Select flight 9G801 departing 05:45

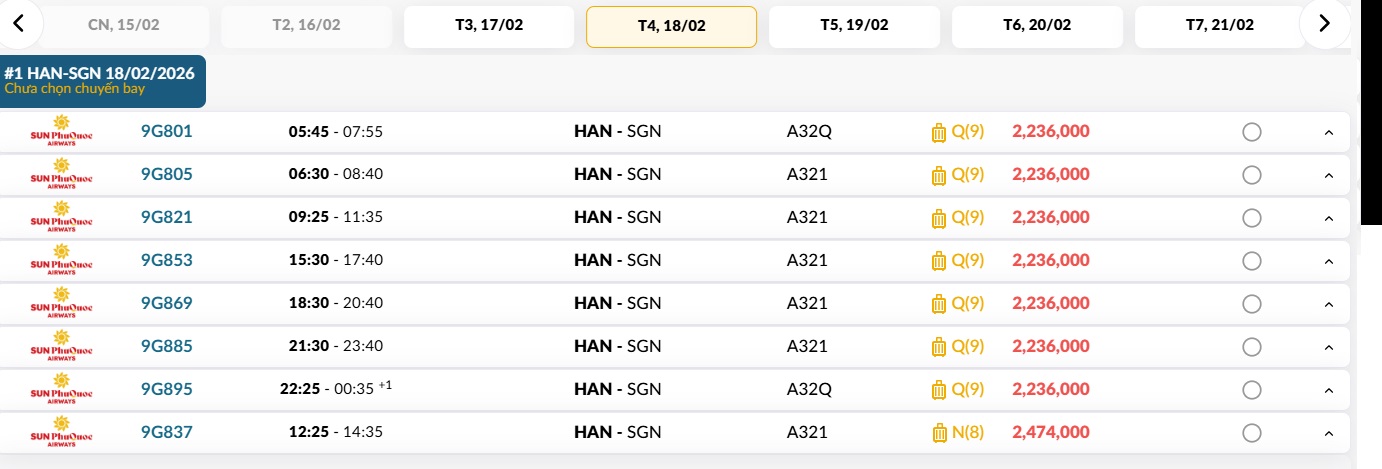click(1251, 132)
